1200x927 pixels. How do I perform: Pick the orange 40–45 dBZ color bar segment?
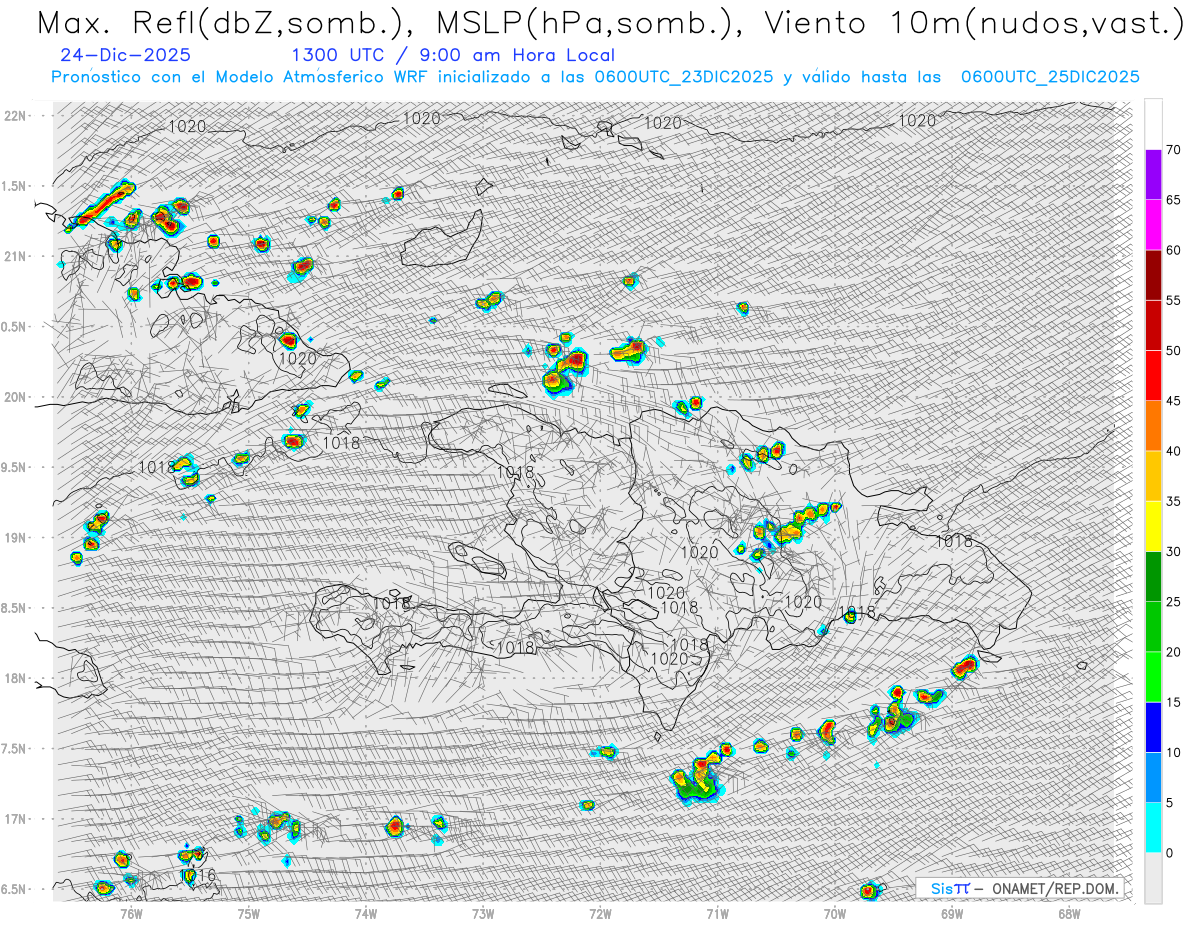(x=1153, y=426)
